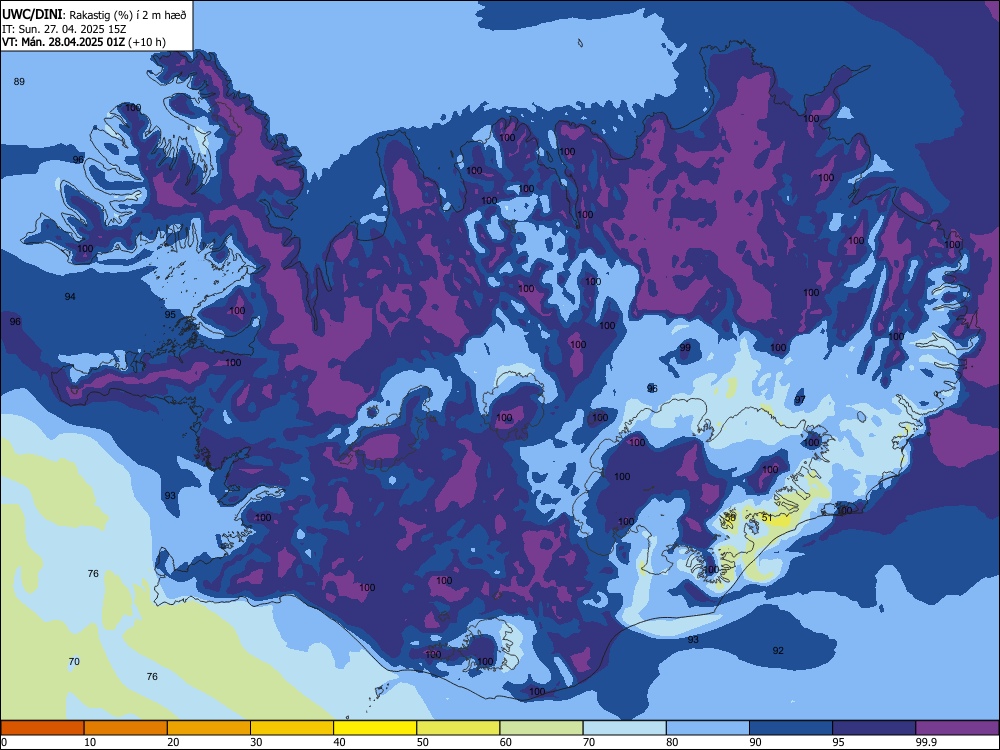
Task: Click the 99 value in the eastern highlands
Action: pos(685,348)
